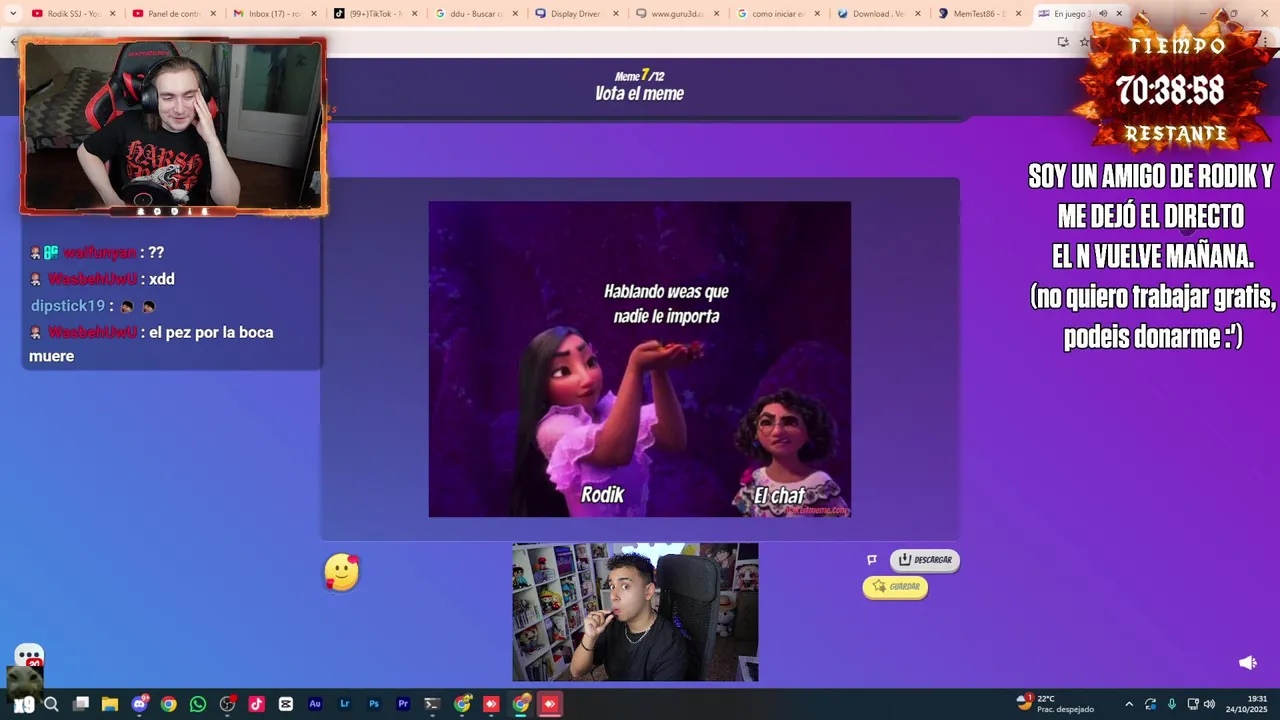Launch Adobe Audition from the taskbar

[315, 704]
